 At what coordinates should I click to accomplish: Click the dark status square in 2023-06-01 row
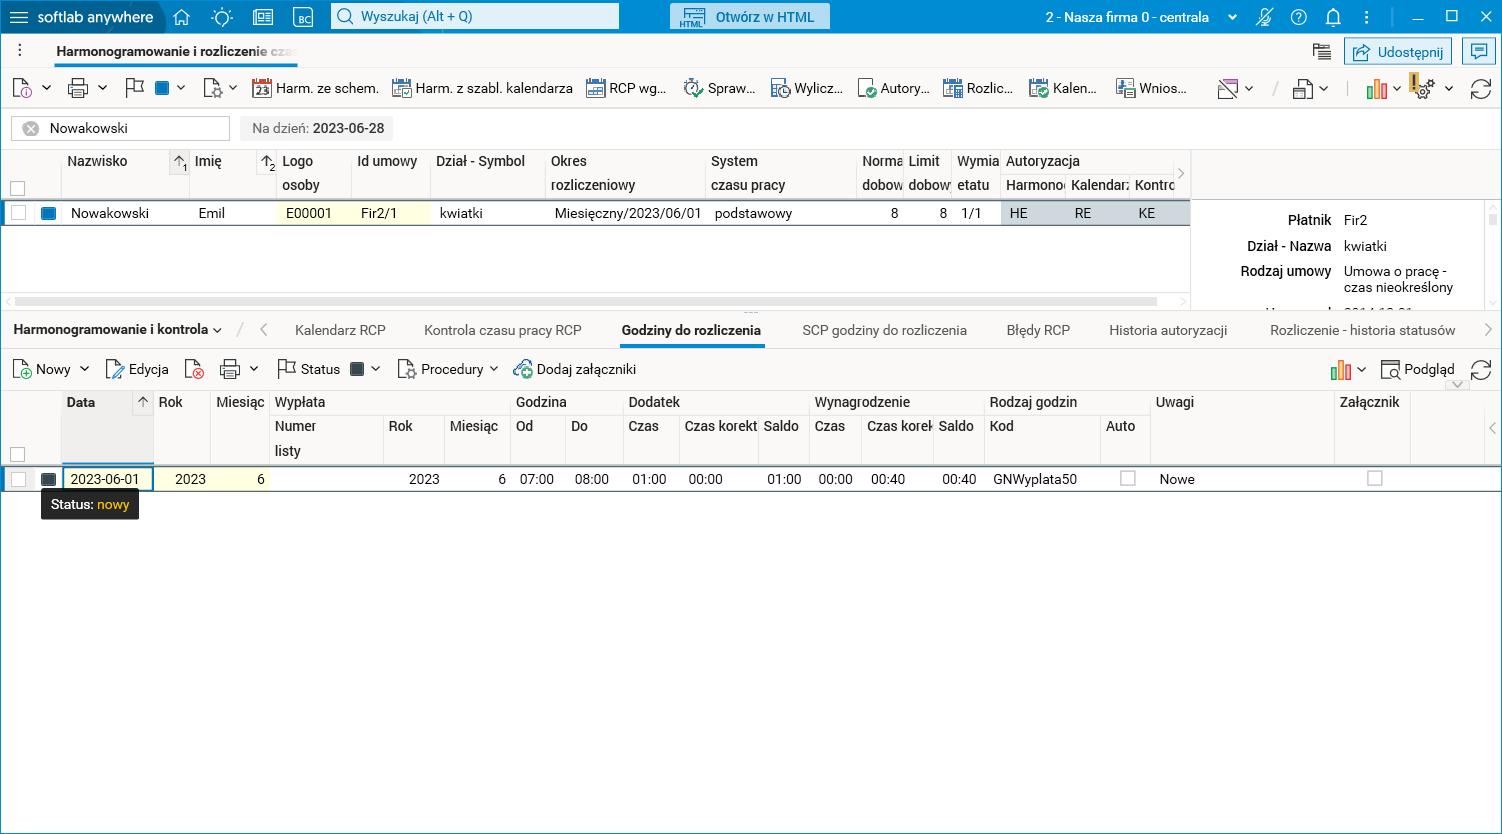(48, 479)
